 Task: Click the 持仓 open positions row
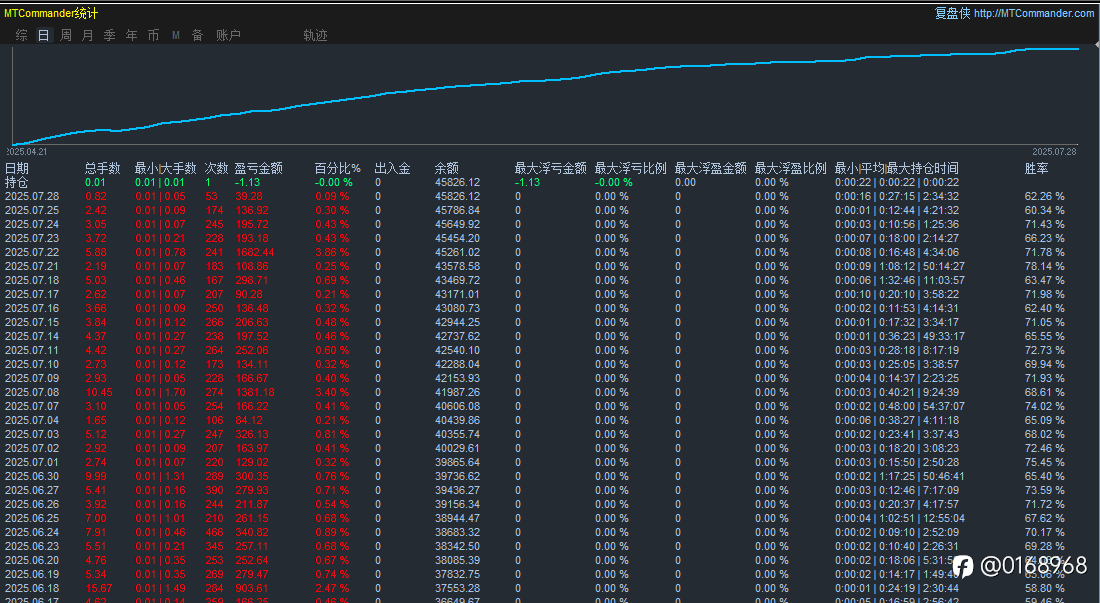click(17, 183)
